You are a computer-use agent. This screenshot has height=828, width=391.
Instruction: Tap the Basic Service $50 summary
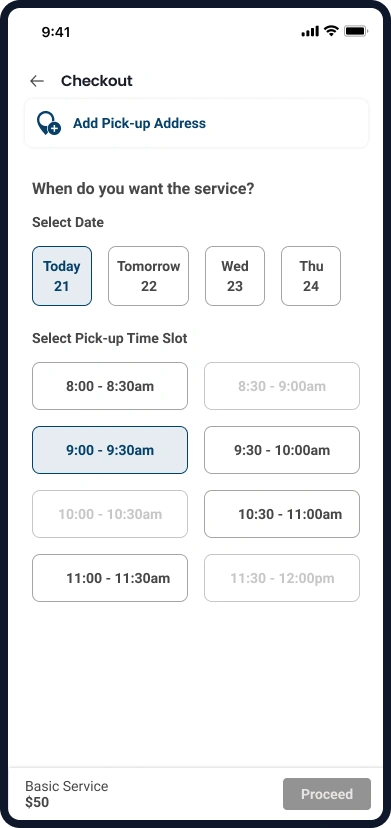(x=67, y=794)
